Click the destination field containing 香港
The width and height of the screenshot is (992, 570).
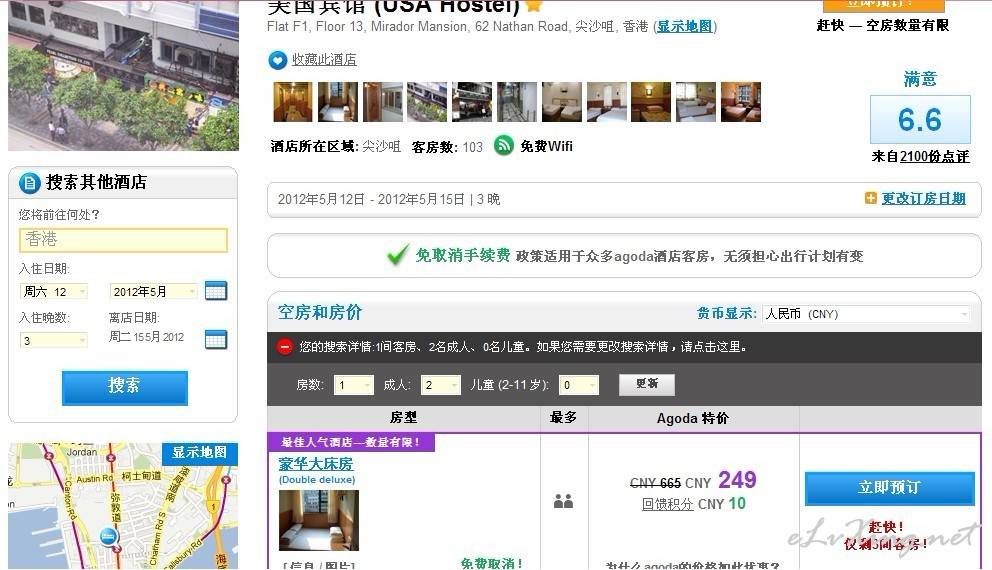[123, 240]
